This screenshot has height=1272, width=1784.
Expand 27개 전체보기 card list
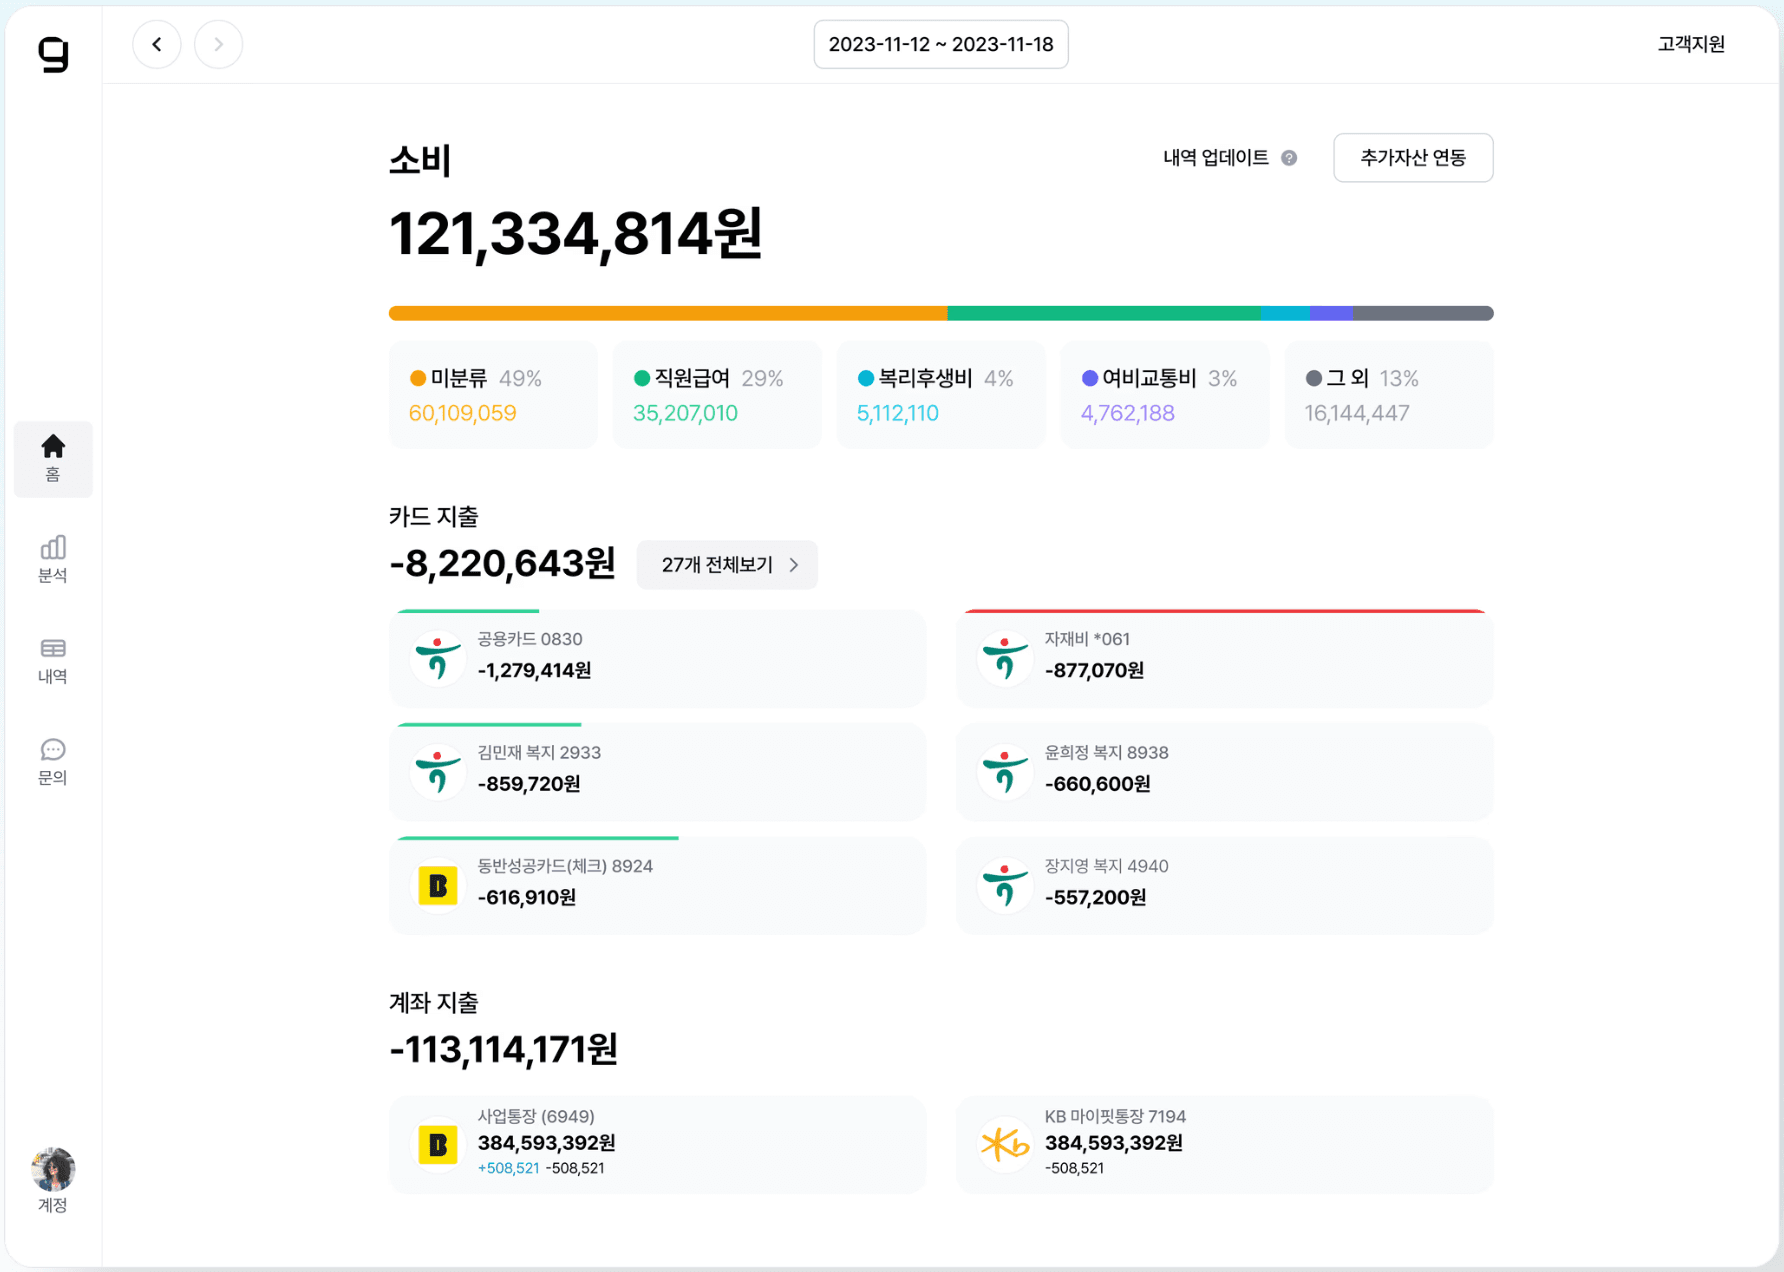coord(727,565)
